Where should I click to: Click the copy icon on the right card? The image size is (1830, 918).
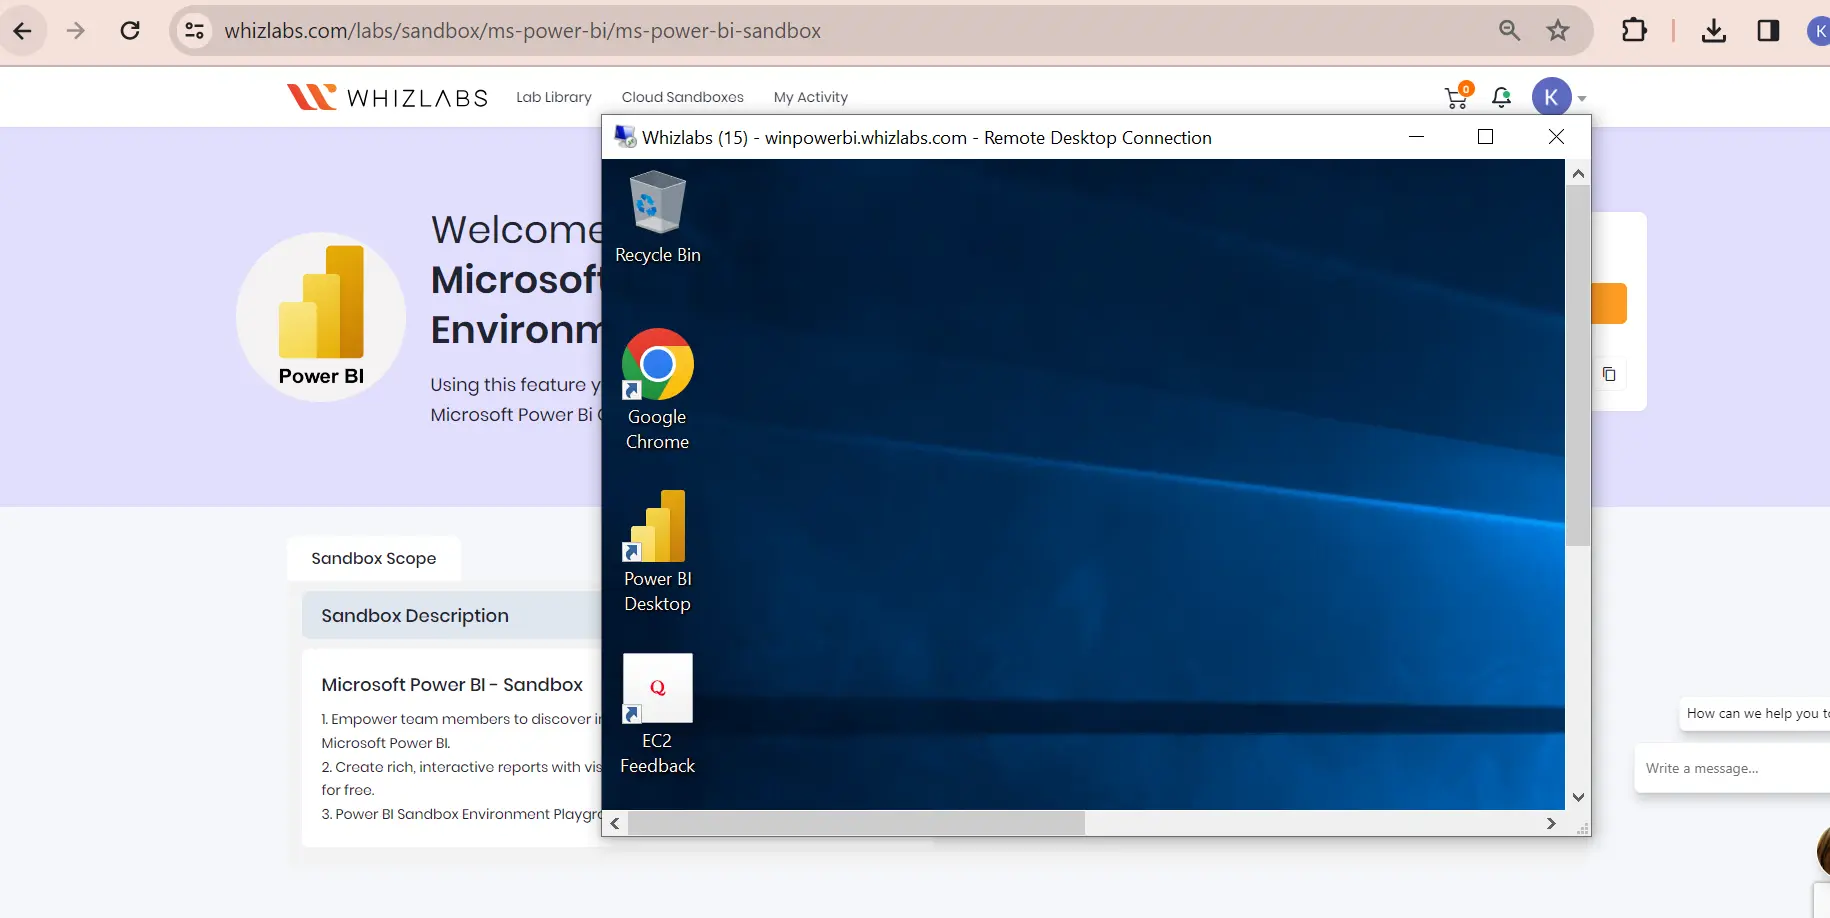point(1609,374)
